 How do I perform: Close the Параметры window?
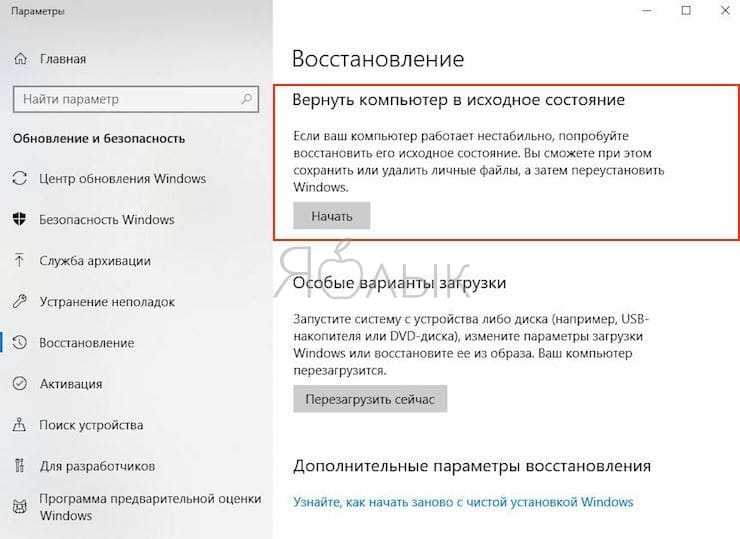[725, 10]
